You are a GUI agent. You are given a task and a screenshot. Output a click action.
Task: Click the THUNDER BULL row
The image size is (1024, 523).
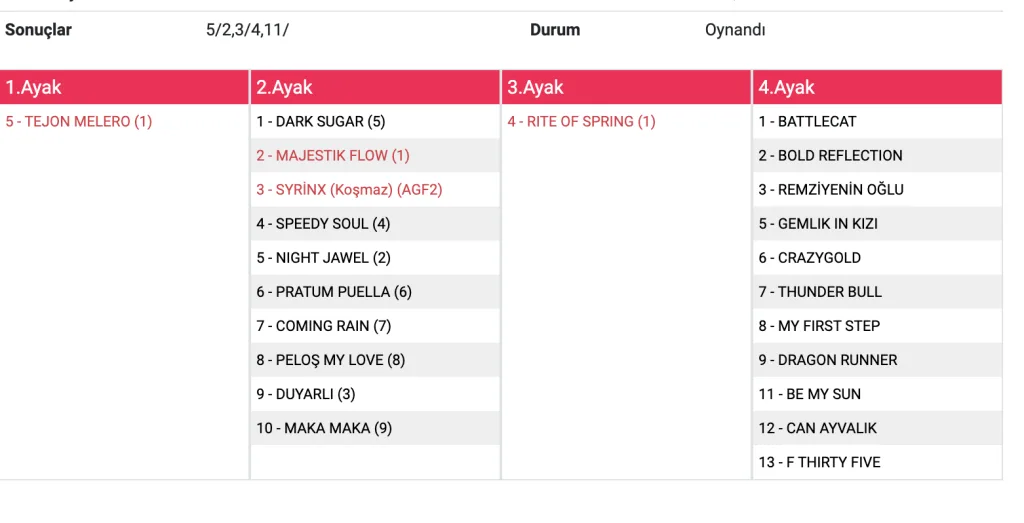820,292
